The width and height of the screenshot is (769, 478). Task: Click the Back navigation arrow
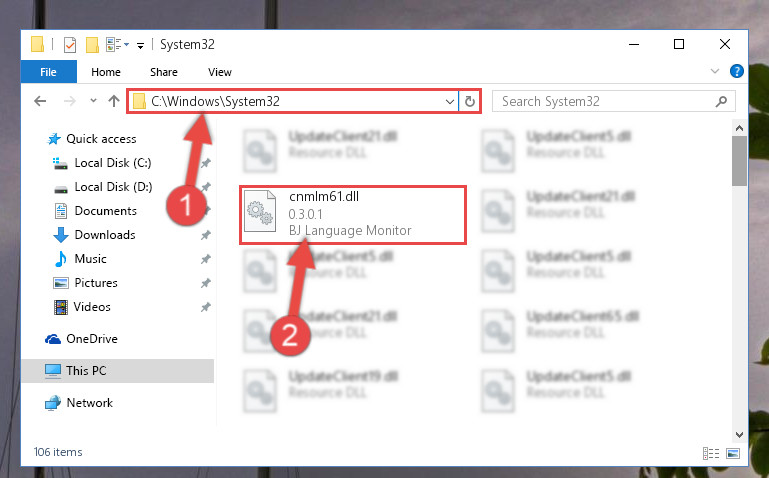[x=40, y=101]
